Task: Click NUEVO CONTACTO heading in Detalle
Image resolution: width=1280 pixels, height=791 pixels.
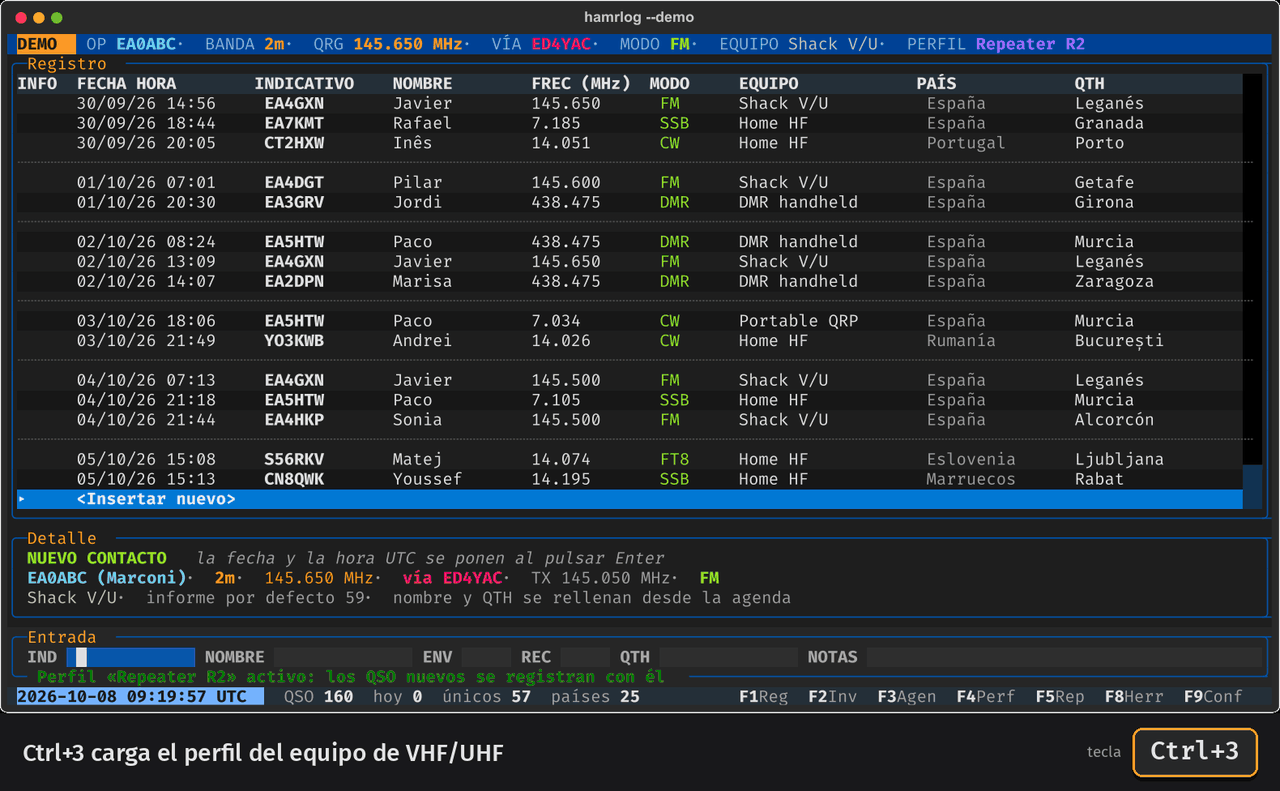Action: coord(97,558)
